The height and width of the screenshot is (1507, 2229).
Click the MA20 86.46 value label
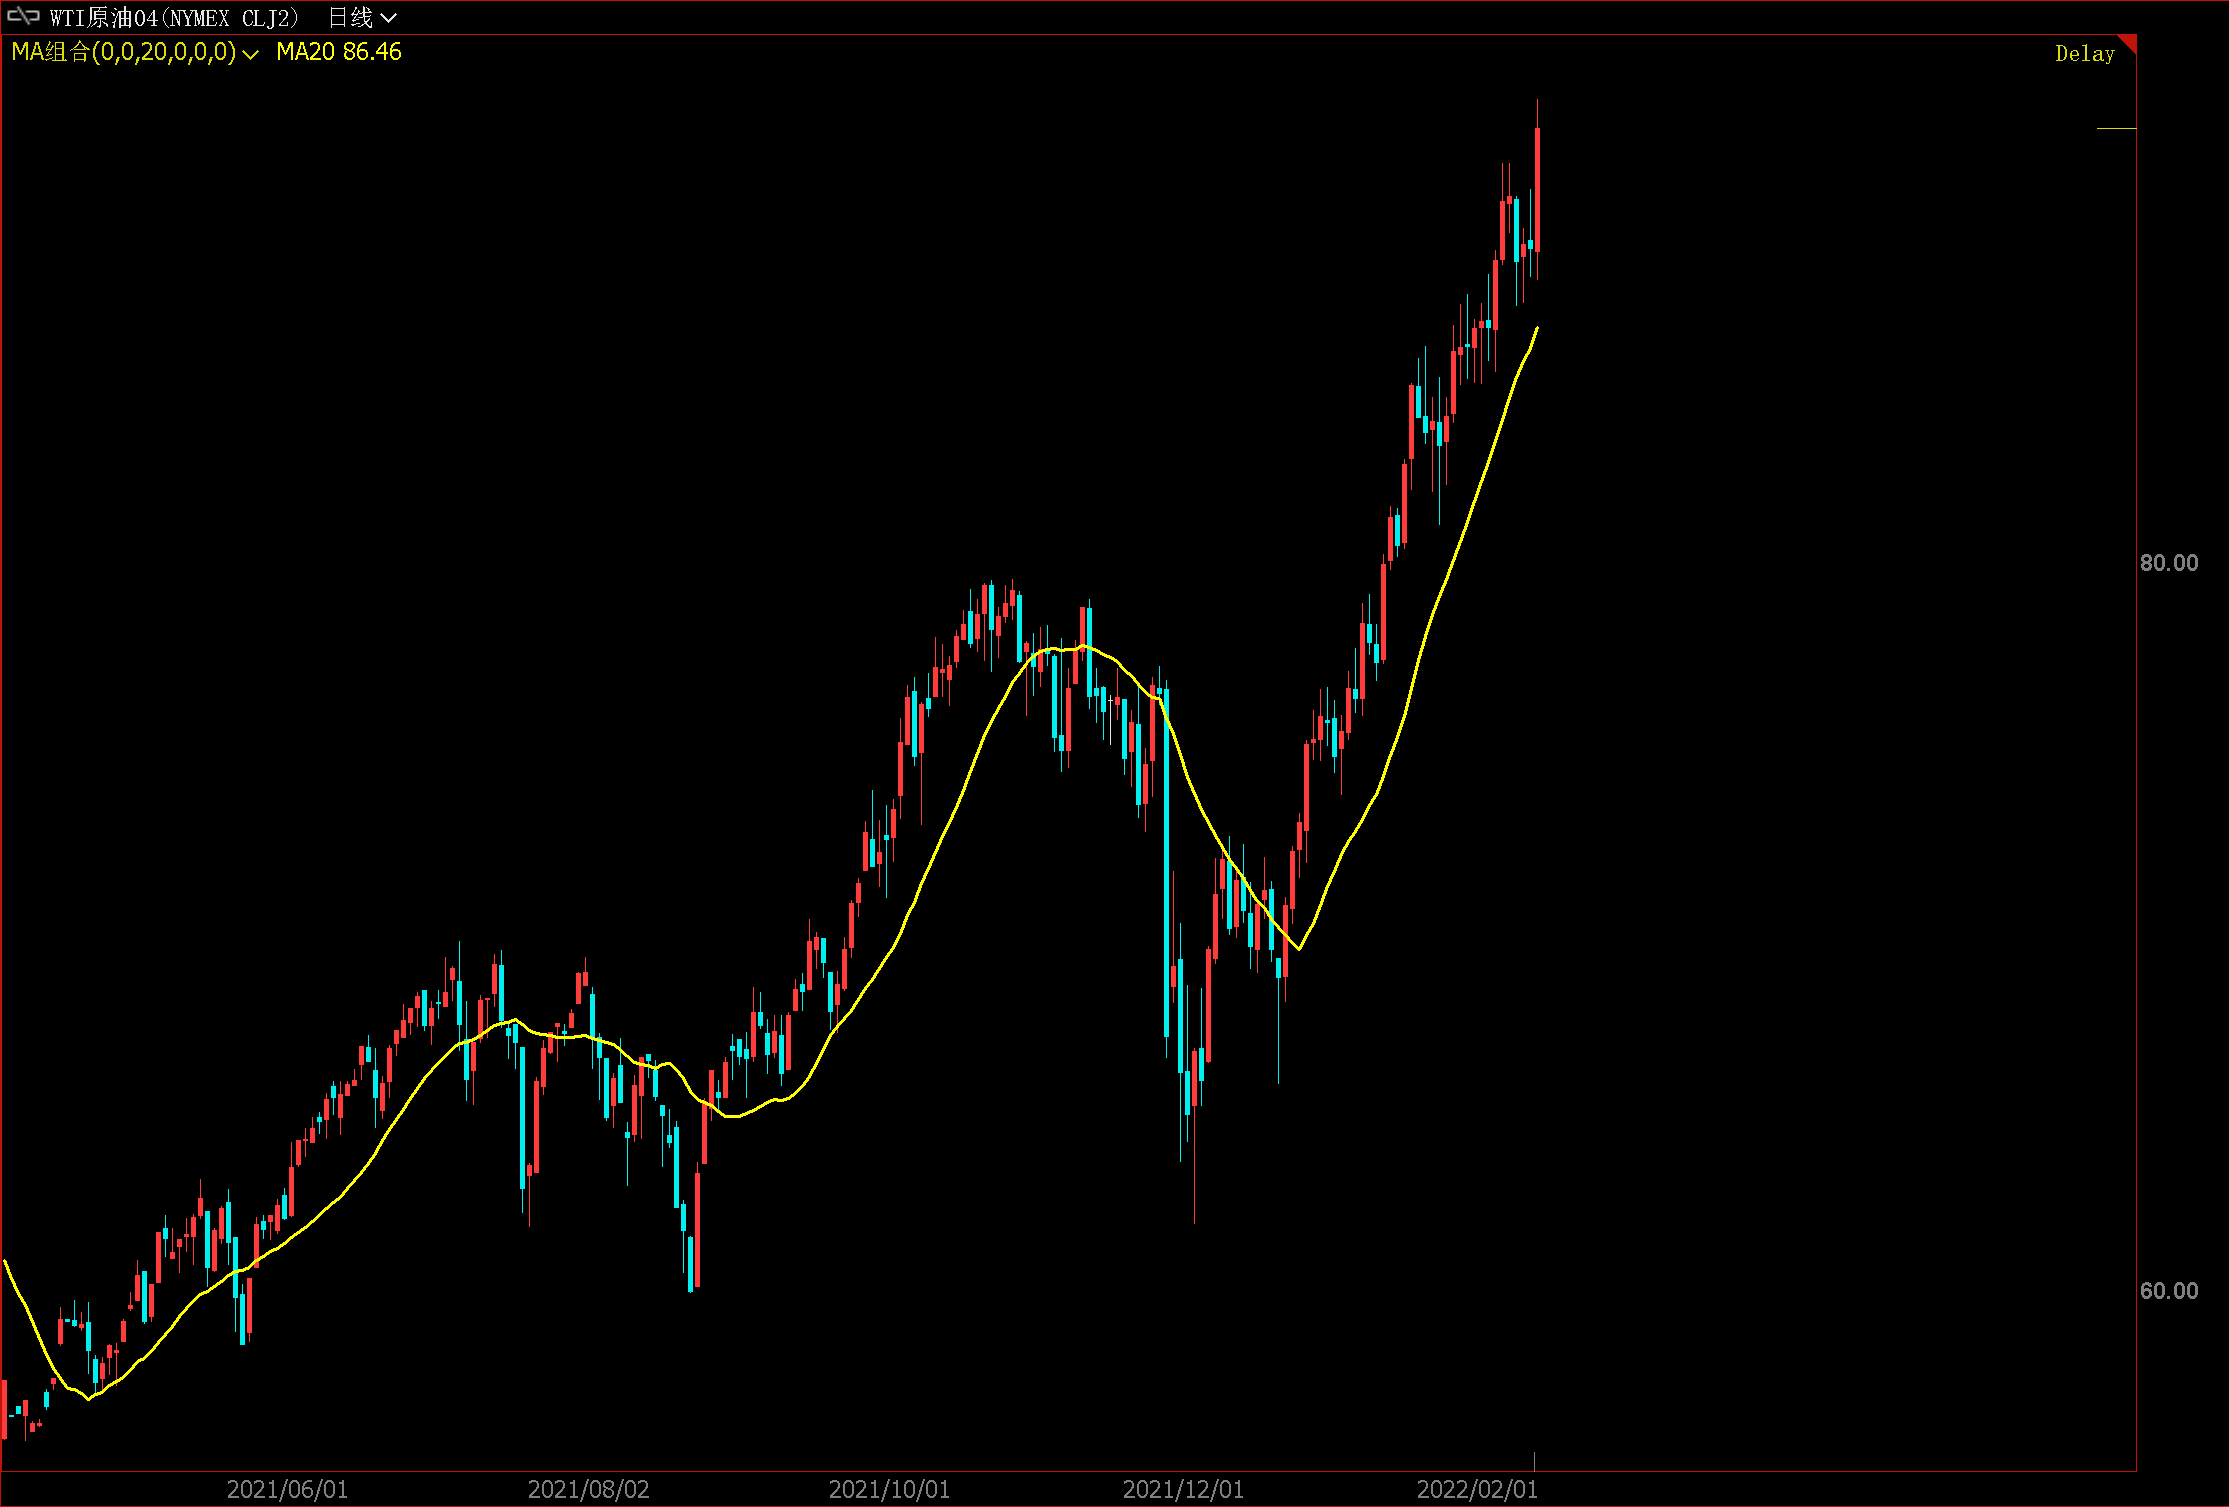pos(339,52)
